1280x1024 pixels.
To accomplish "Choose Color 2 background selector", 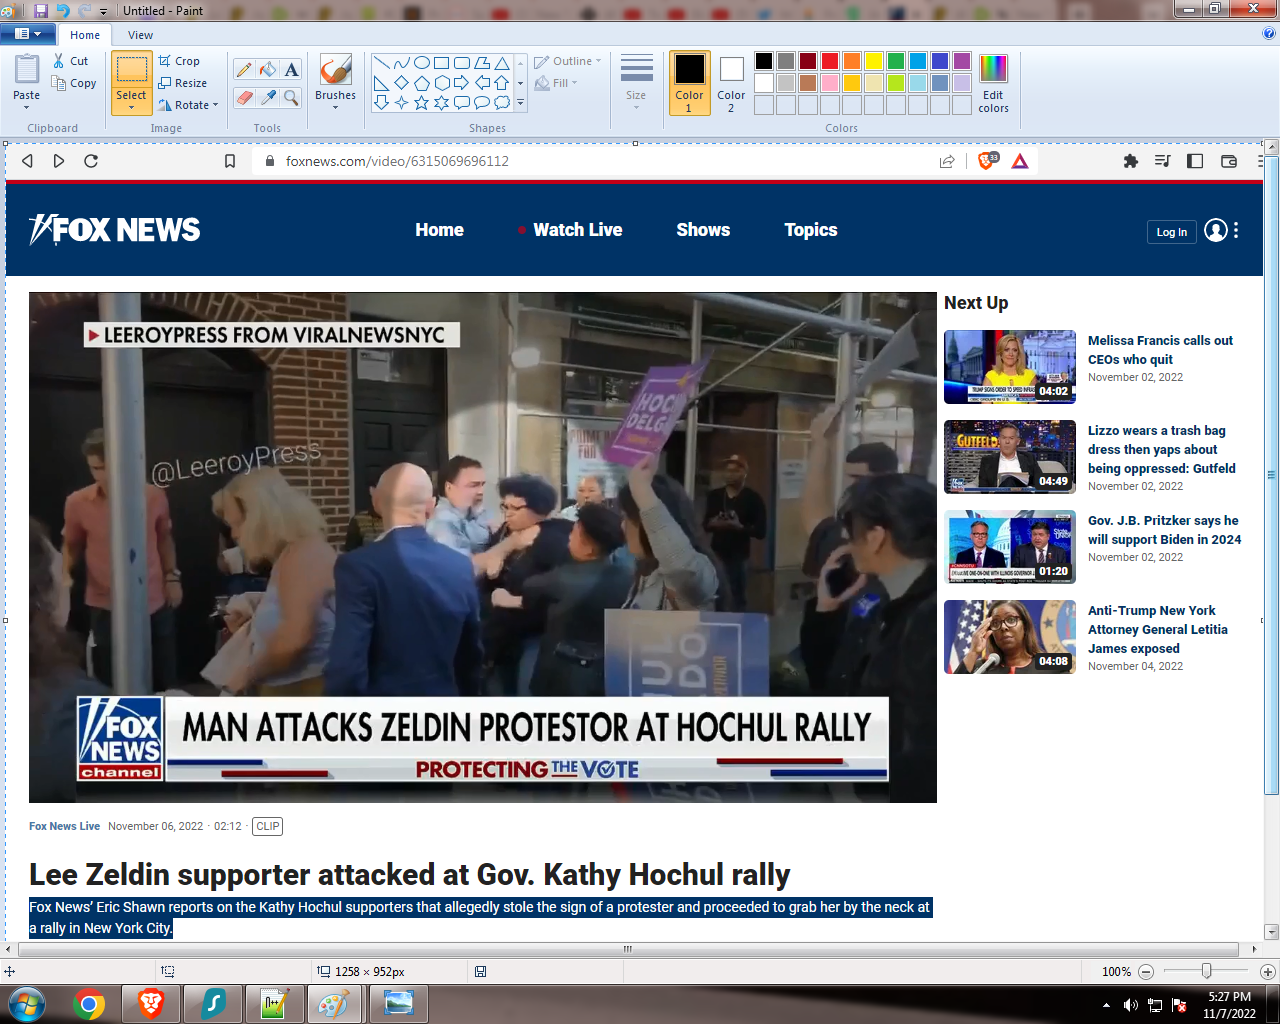I will pos(731,83).
